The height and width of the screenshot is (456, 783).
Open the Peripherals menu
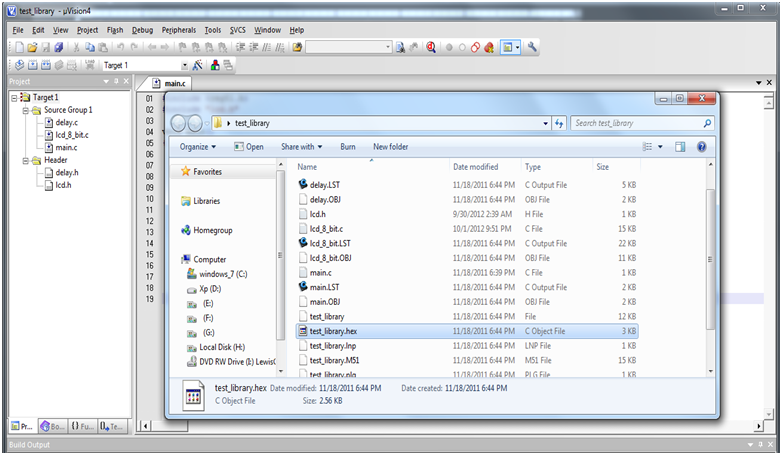pos(179,30)
